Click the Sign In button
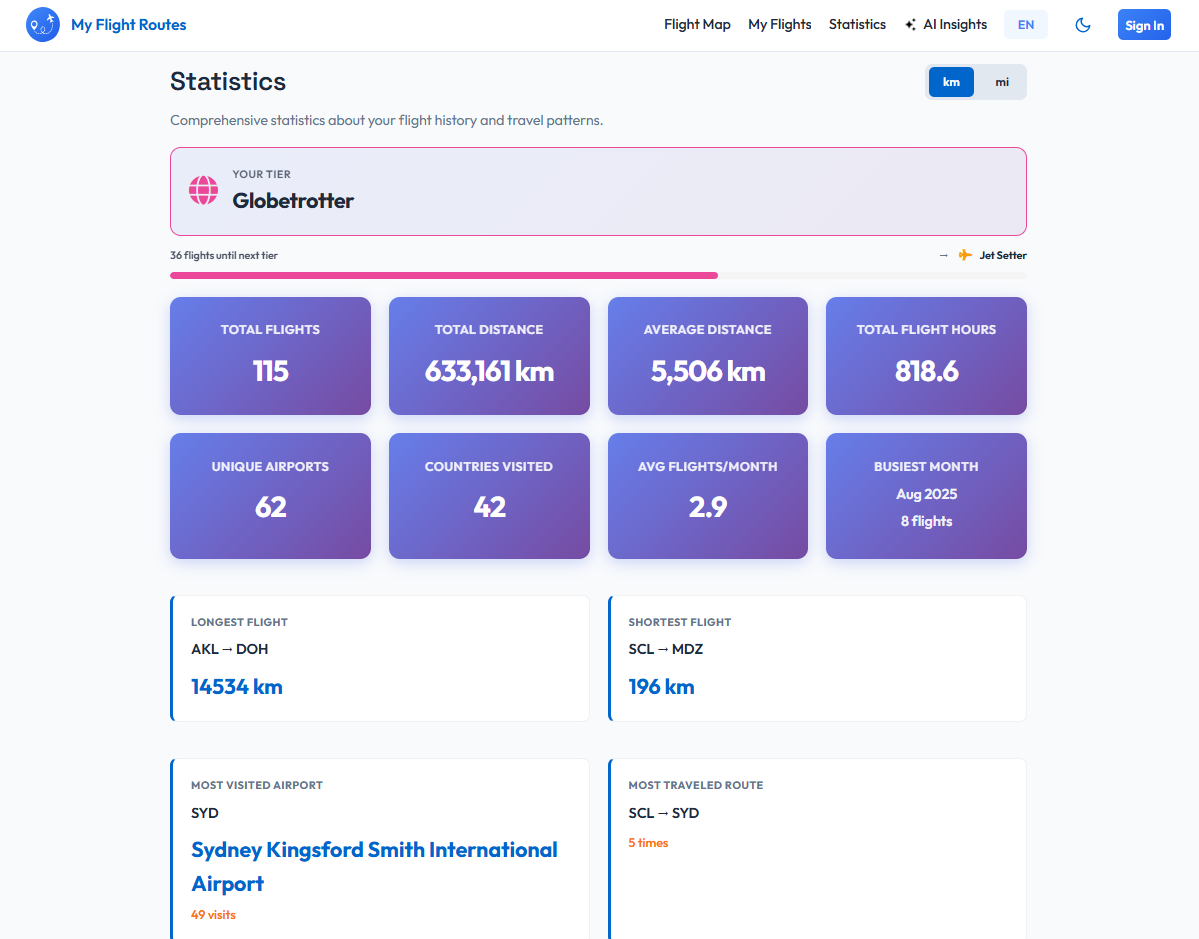The image size is (1199, 939). [x=1144, y=24]
